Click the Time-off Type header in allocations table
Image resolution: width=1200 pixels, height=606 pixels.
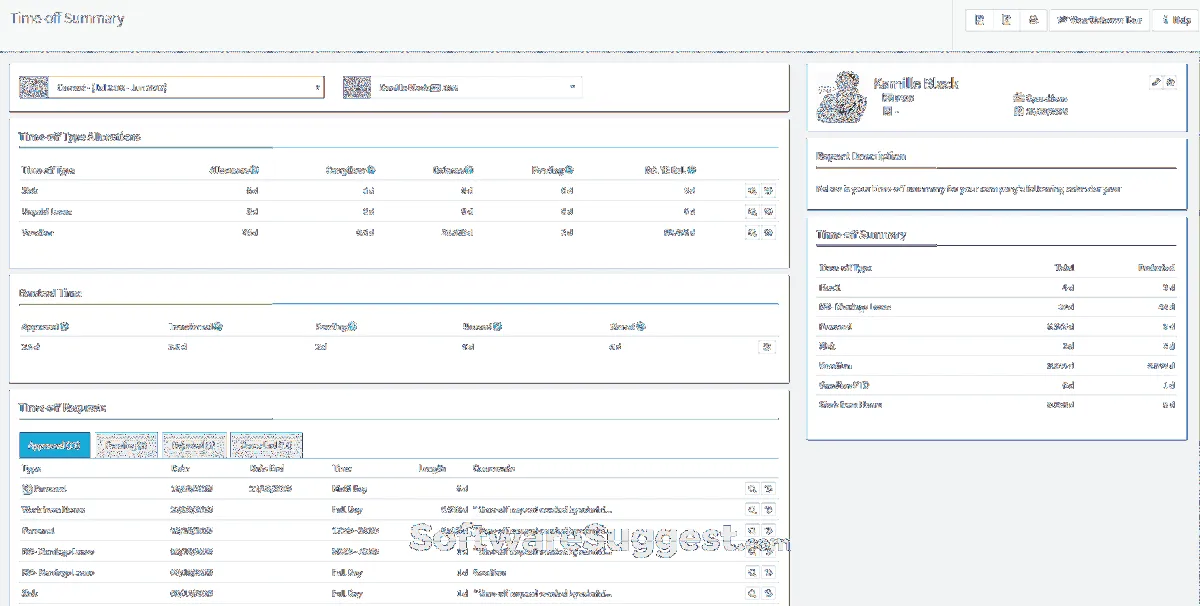pyautogui.click(x=48, y=171)
